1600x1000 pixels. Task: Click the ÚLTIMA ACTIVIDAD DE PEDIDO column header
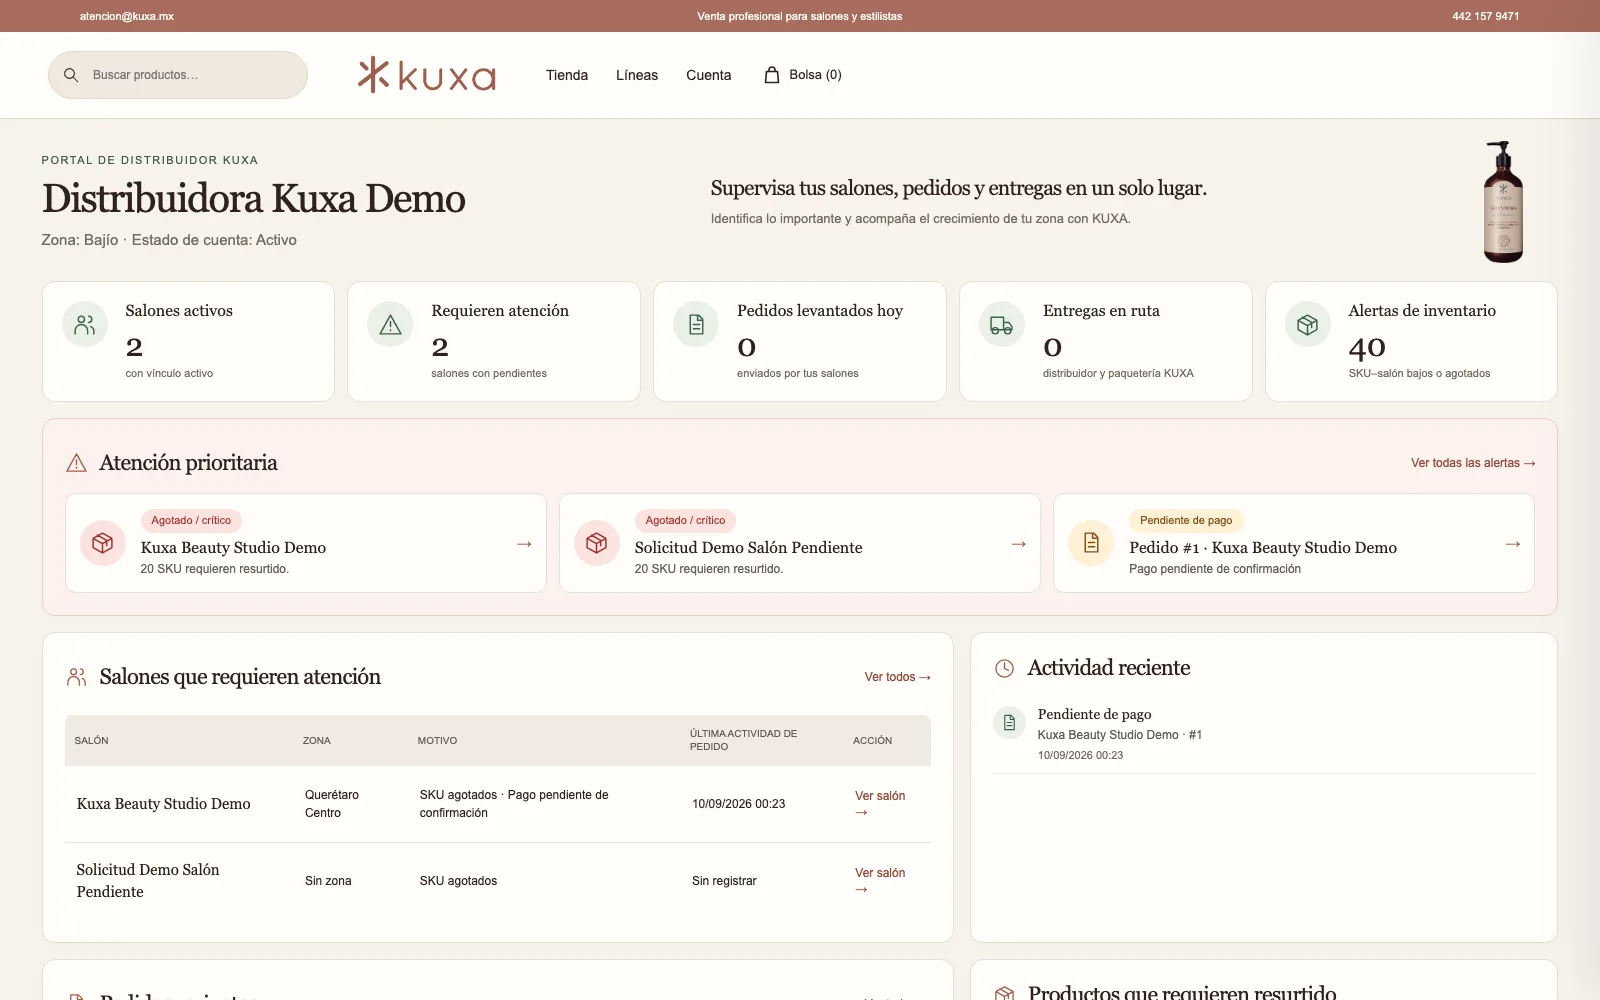[744, 740]
